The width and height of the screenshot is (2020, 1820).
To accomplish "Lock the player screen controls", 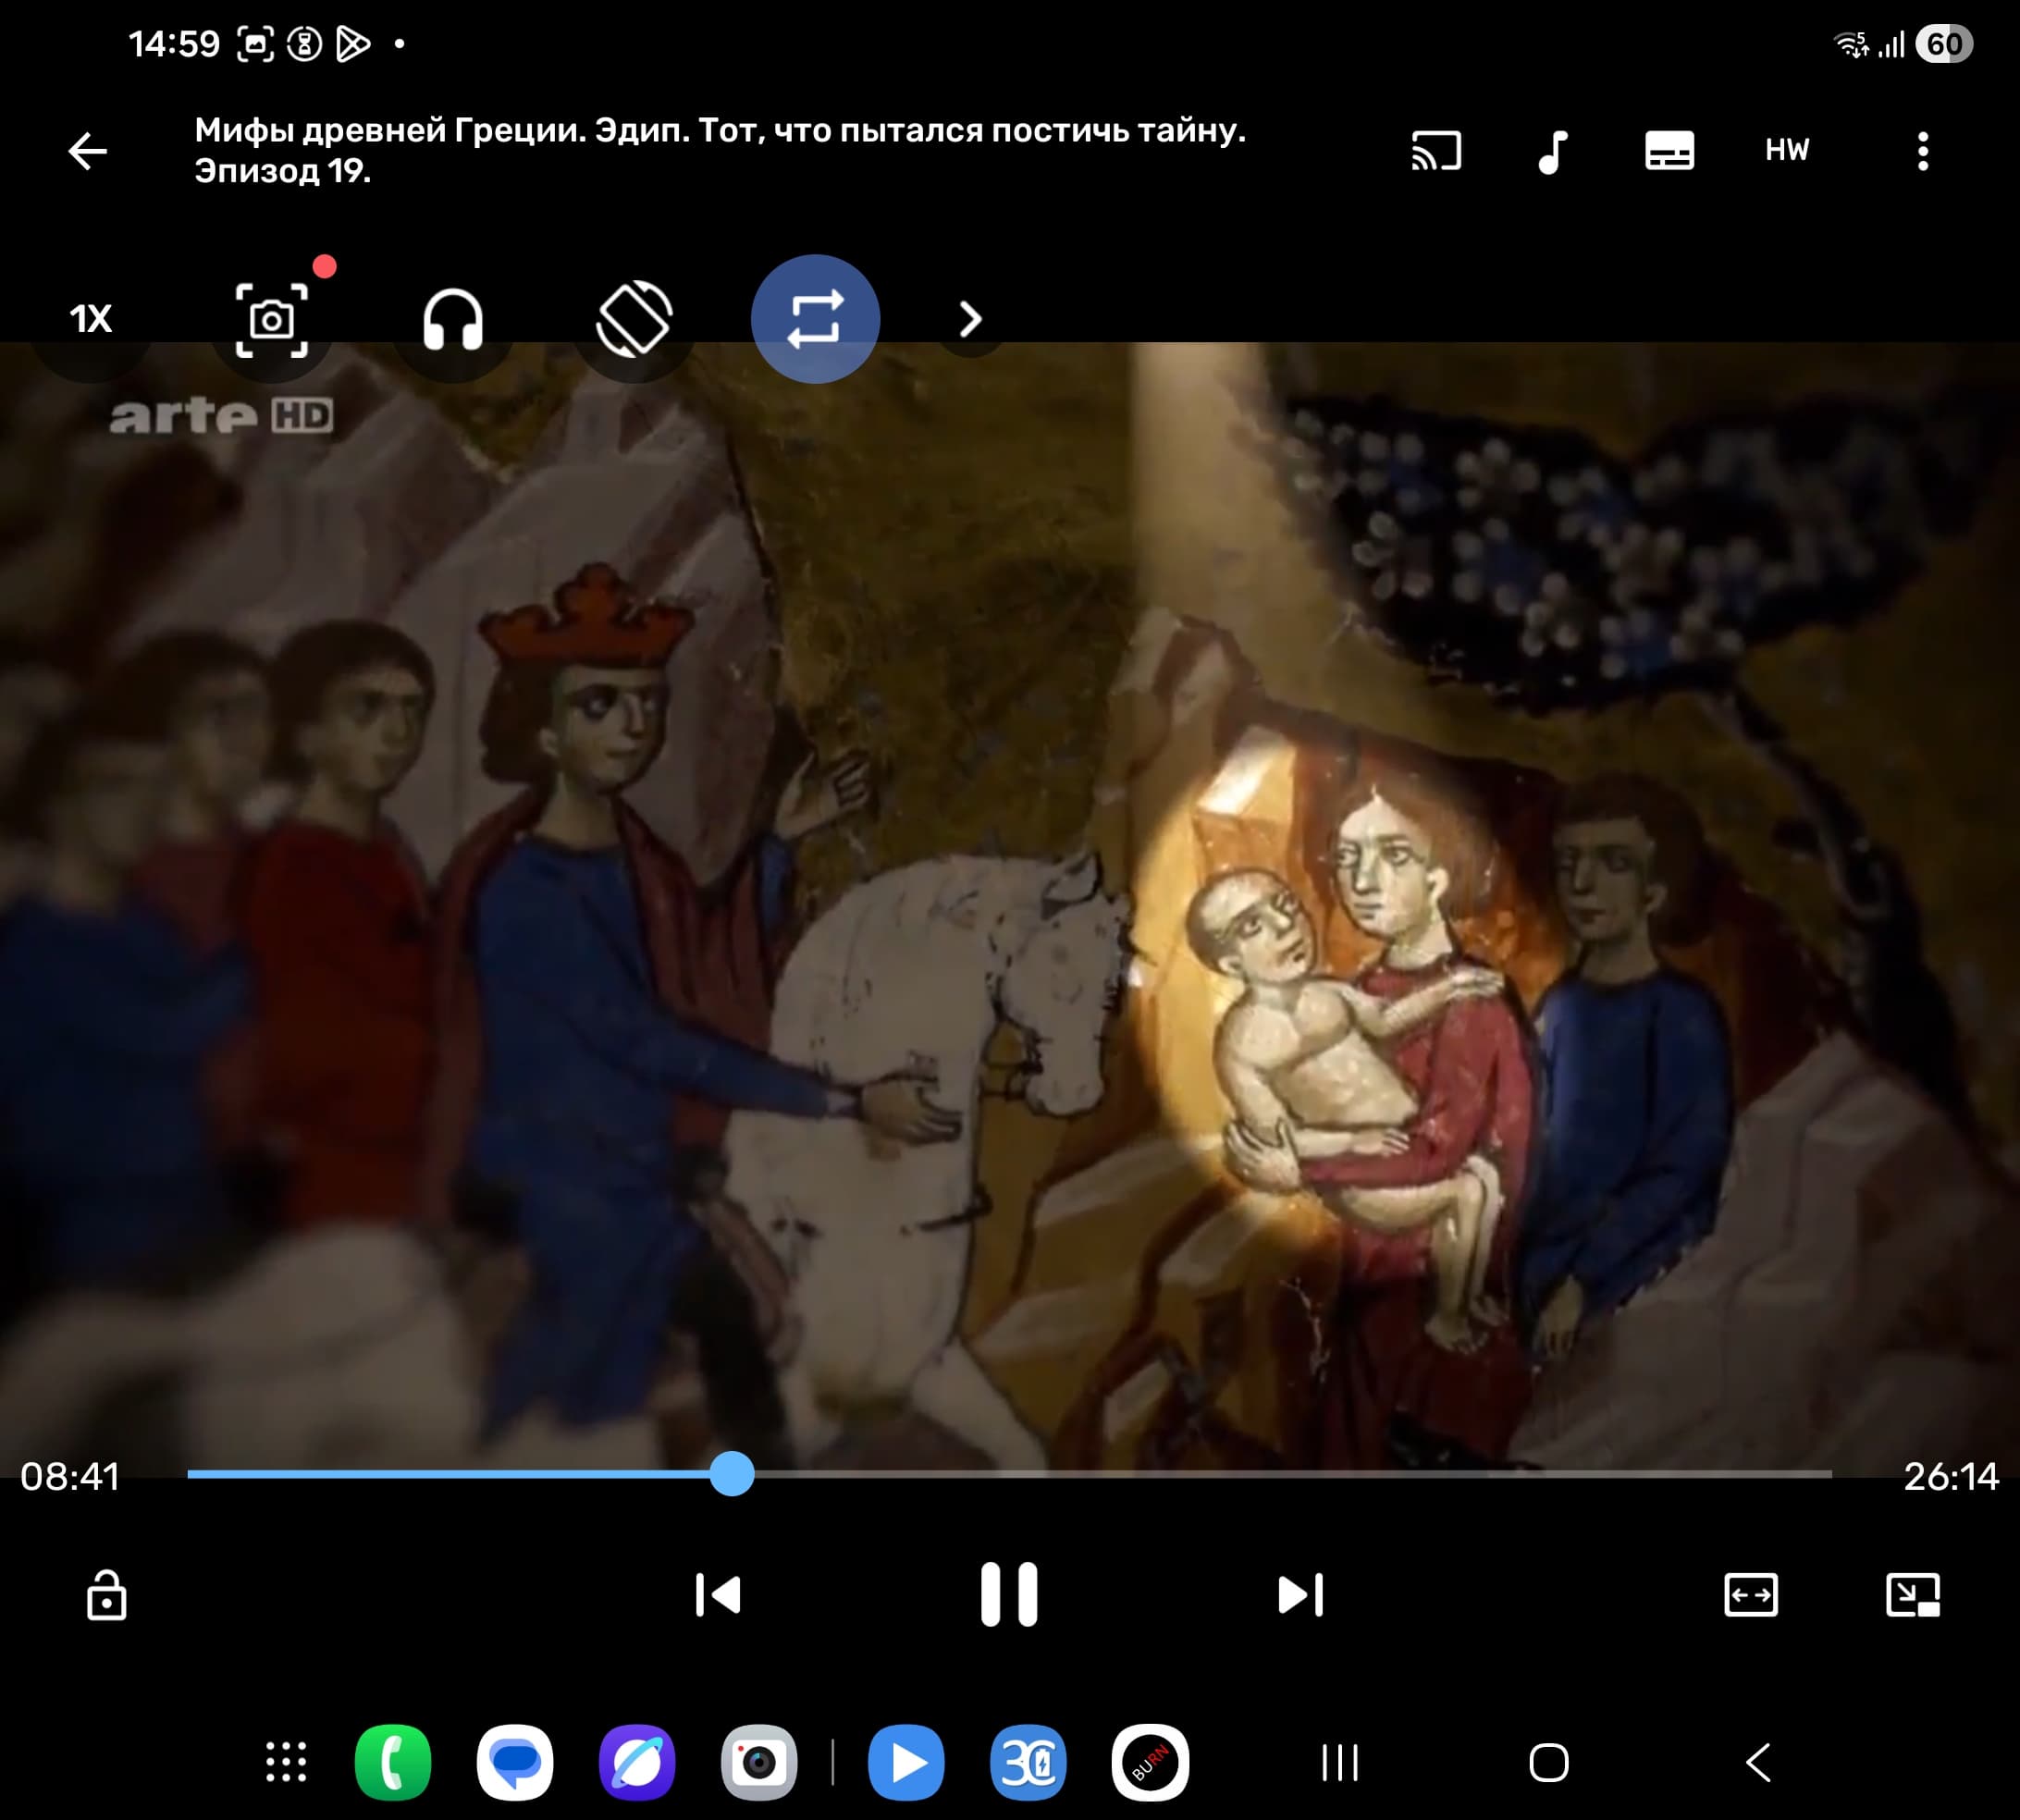I will click(x=106, y=1594).
